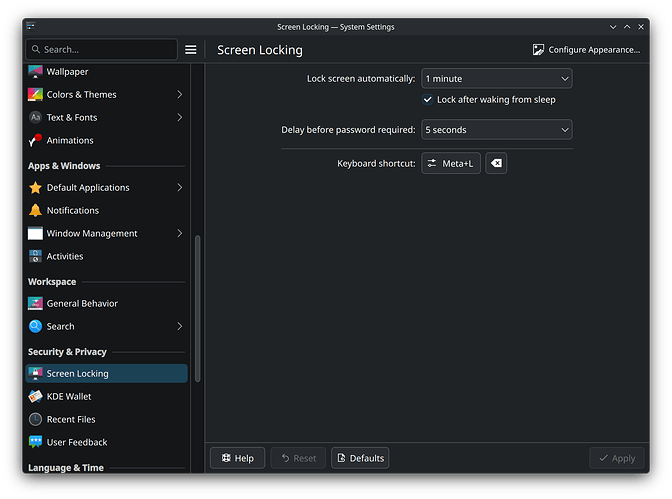672x499 pixels.
Task: Click the Recent Files clock icon
Action: click(x=35, y=419)
